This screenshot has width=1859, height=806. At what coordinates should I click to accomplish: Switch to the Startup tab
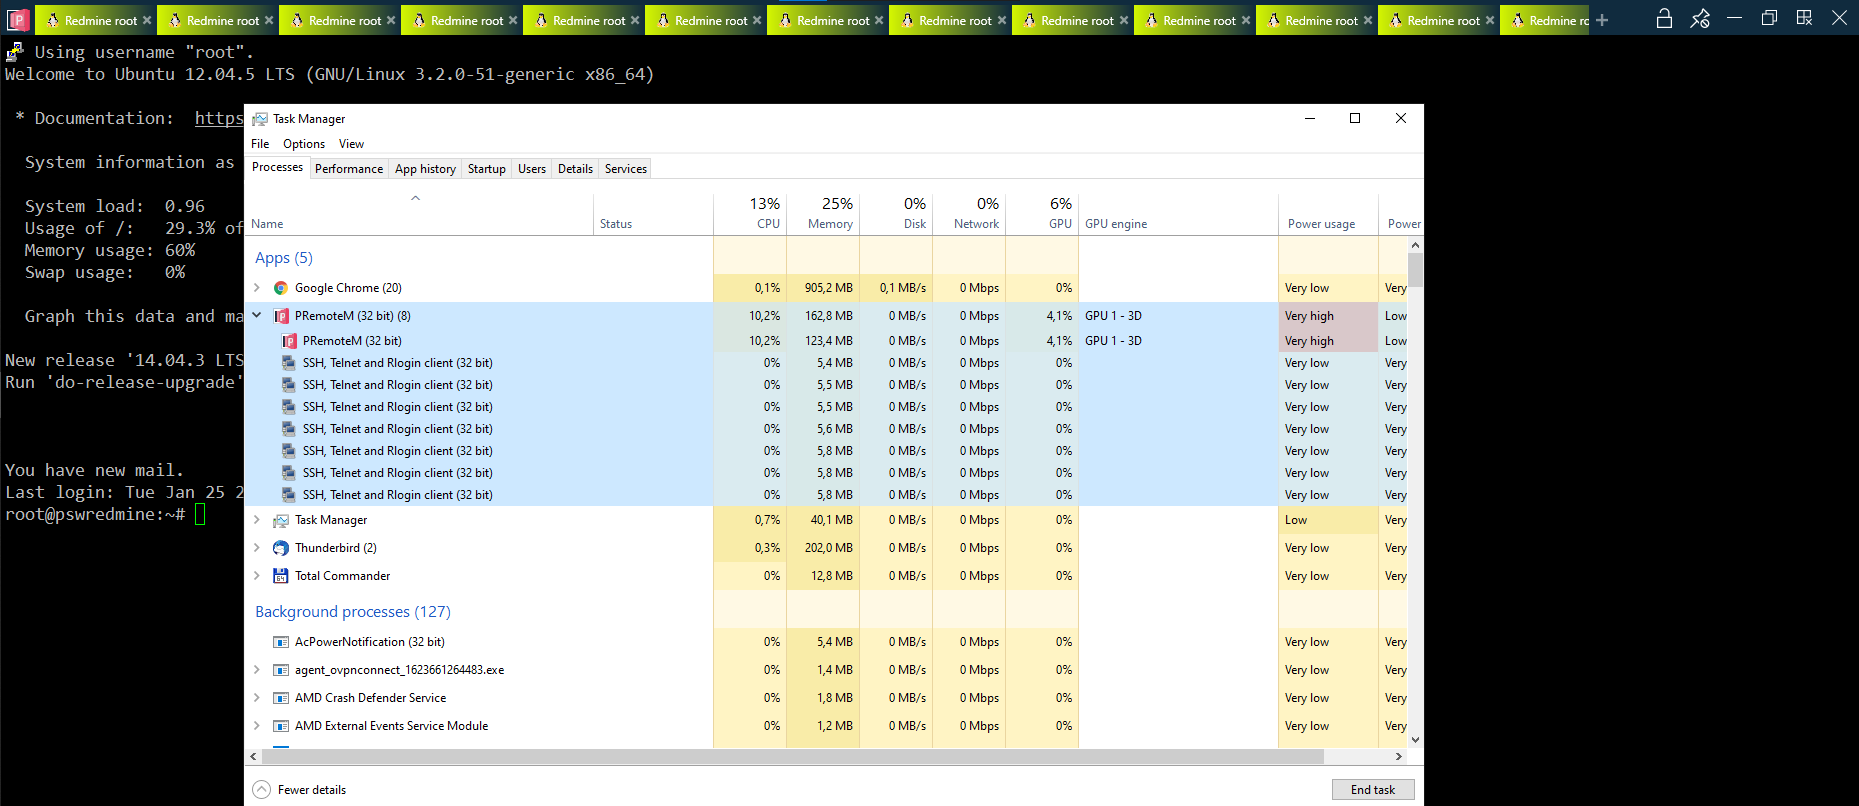(487, 169)
